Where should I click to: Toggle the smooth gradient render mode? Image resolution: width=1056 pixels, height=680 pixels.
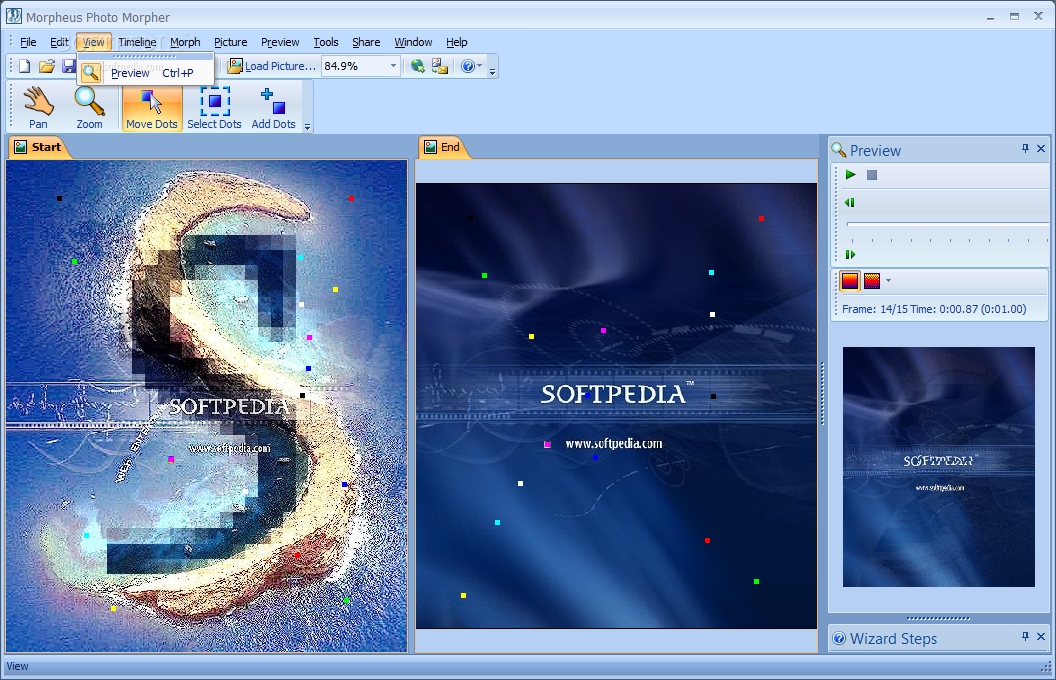[850, 281]
